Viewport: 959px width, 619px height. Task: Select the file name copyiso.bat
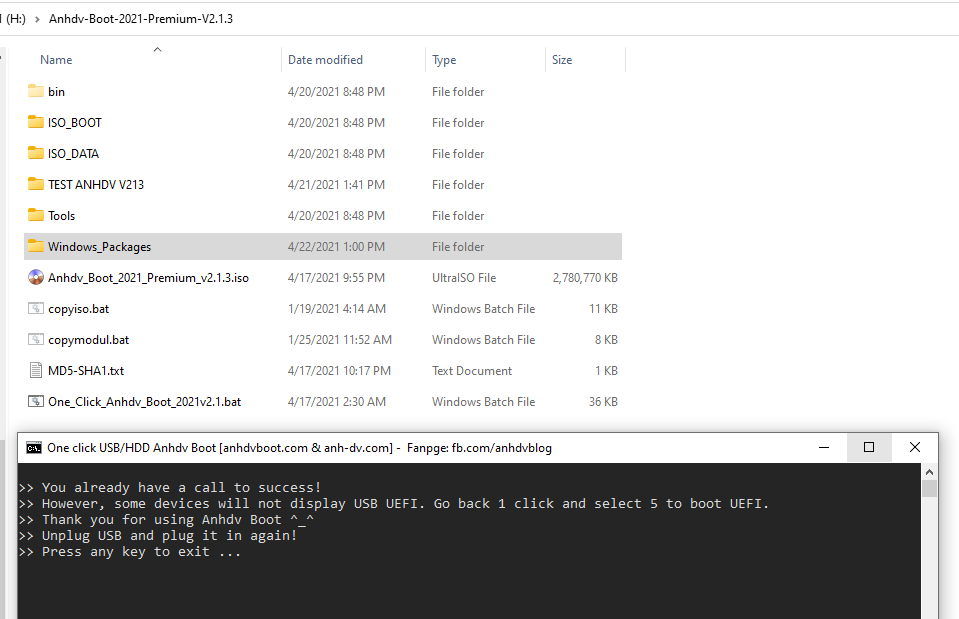(x=78, y=309)
